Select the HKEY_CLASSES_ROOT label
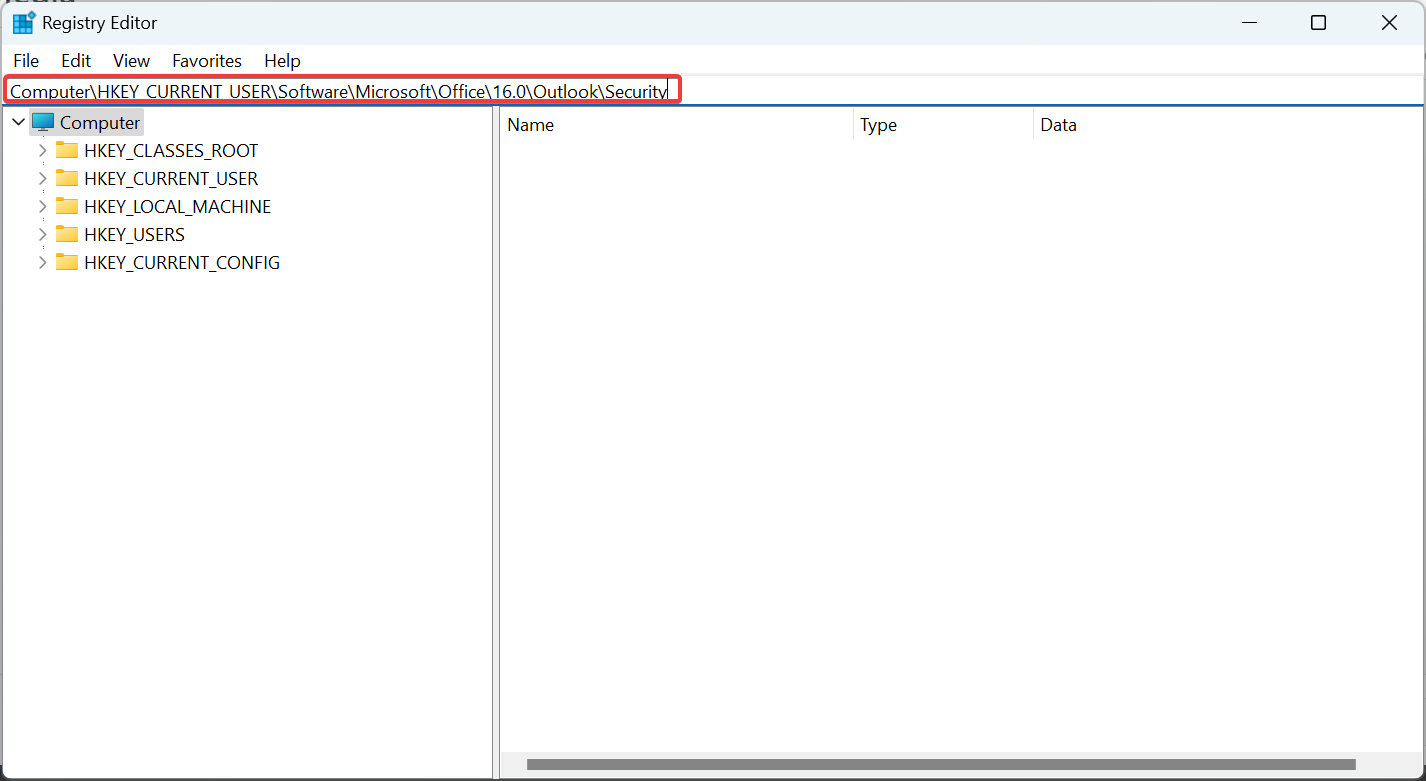1426x781 pixels. [171, 151]
